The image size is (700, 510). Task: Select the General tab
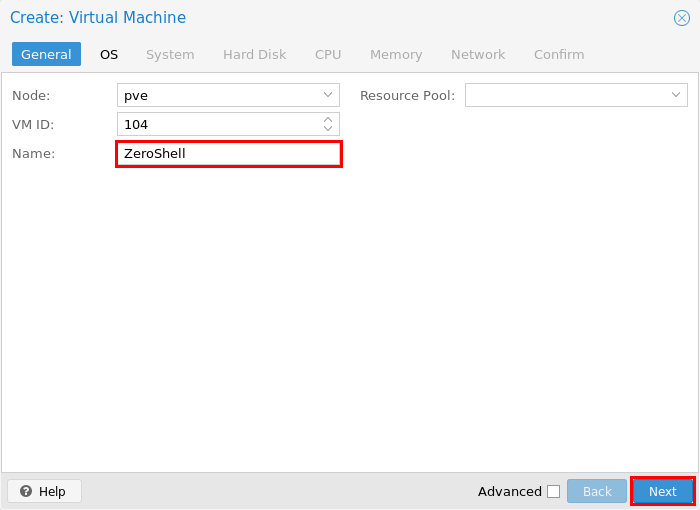point(46,54)
